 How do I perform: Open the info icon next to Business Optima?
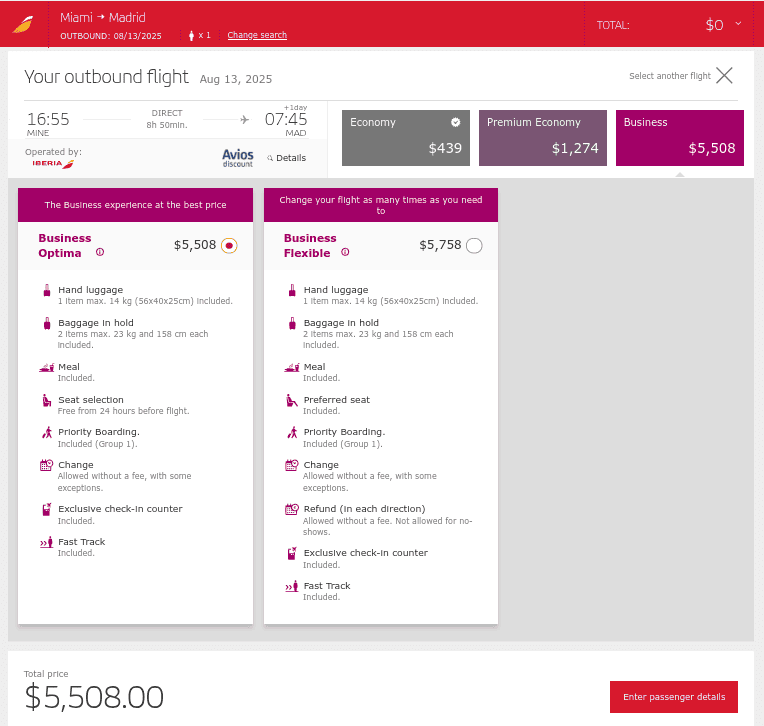click(x=100, y=252)
